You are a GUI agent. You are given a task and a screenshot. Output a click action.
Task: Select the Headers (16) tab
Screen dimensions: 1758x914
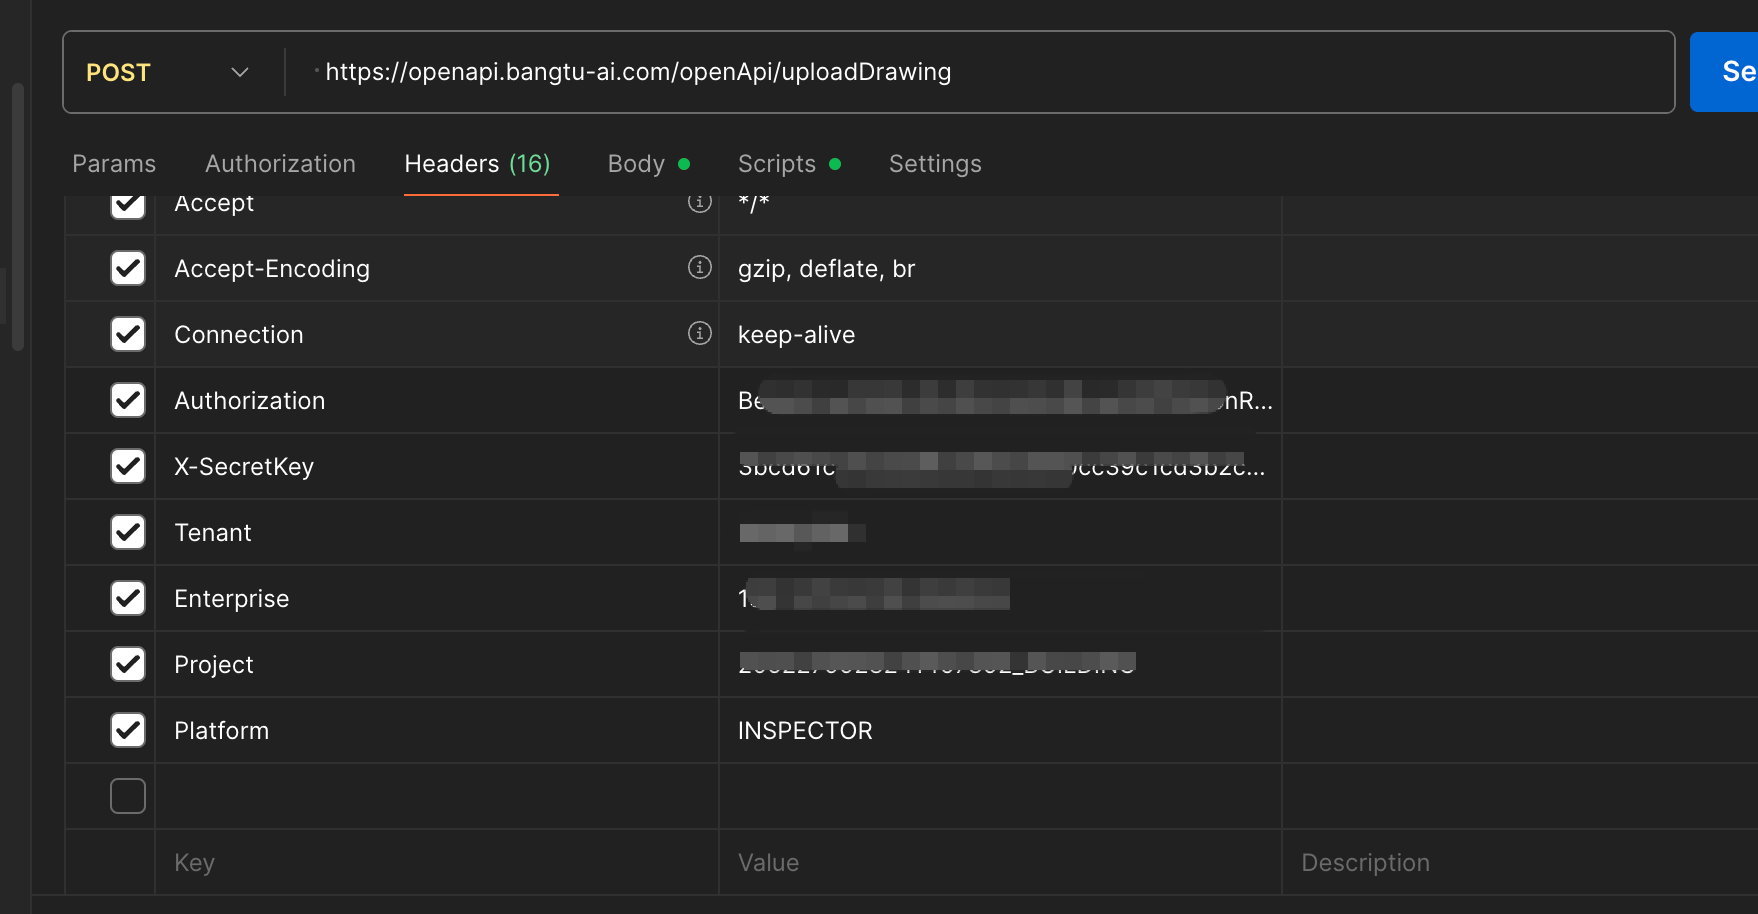[477, 164]
